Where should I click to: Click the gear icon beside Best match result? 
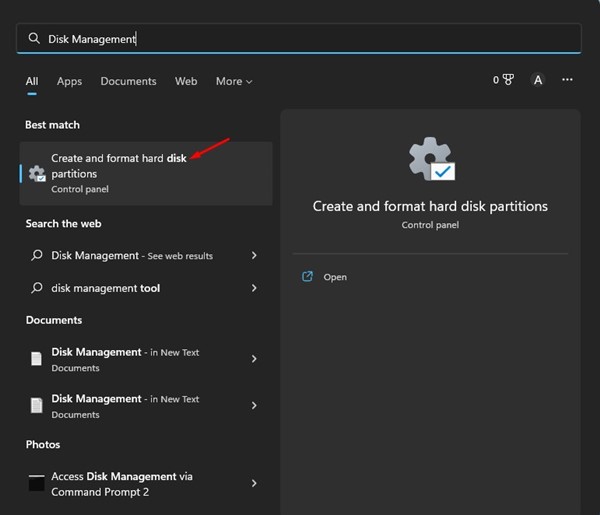tap(37, 174)
